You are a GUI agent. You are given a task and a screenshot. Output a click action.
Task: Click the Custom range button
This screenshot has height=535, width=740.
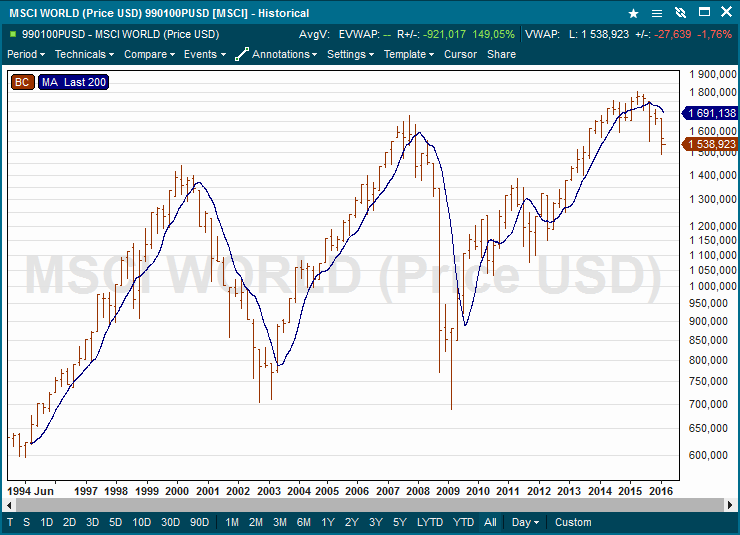tap(573, 522)
